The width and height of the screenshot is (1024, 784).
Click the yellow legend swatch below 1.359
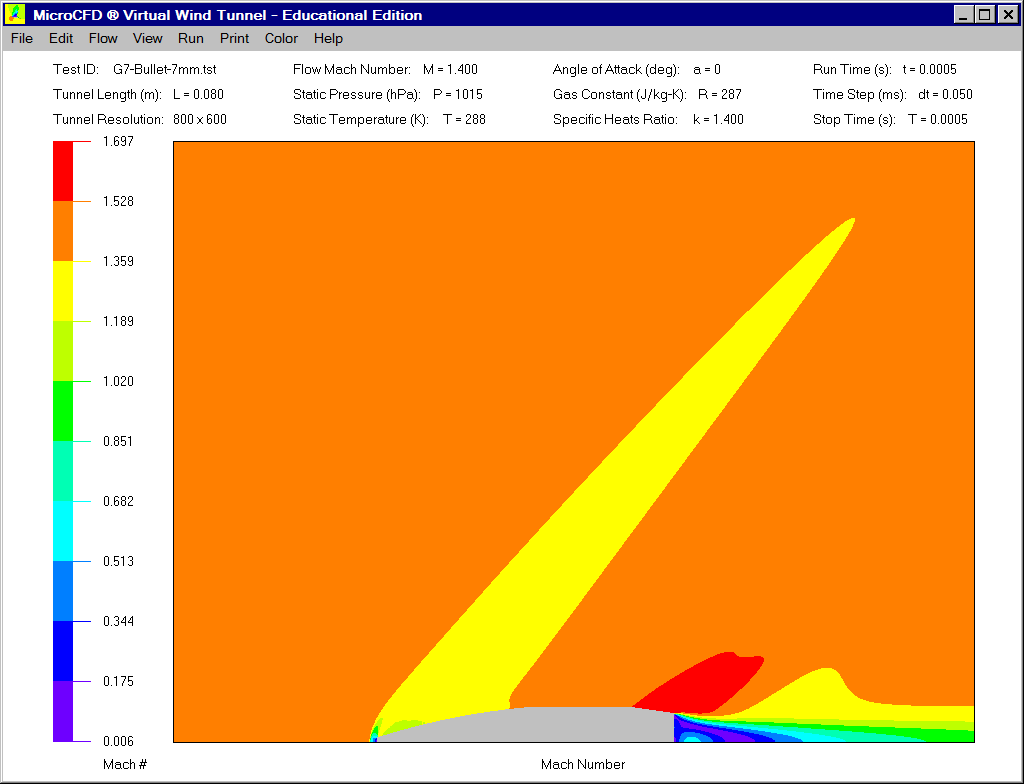(x=63, y=291)
